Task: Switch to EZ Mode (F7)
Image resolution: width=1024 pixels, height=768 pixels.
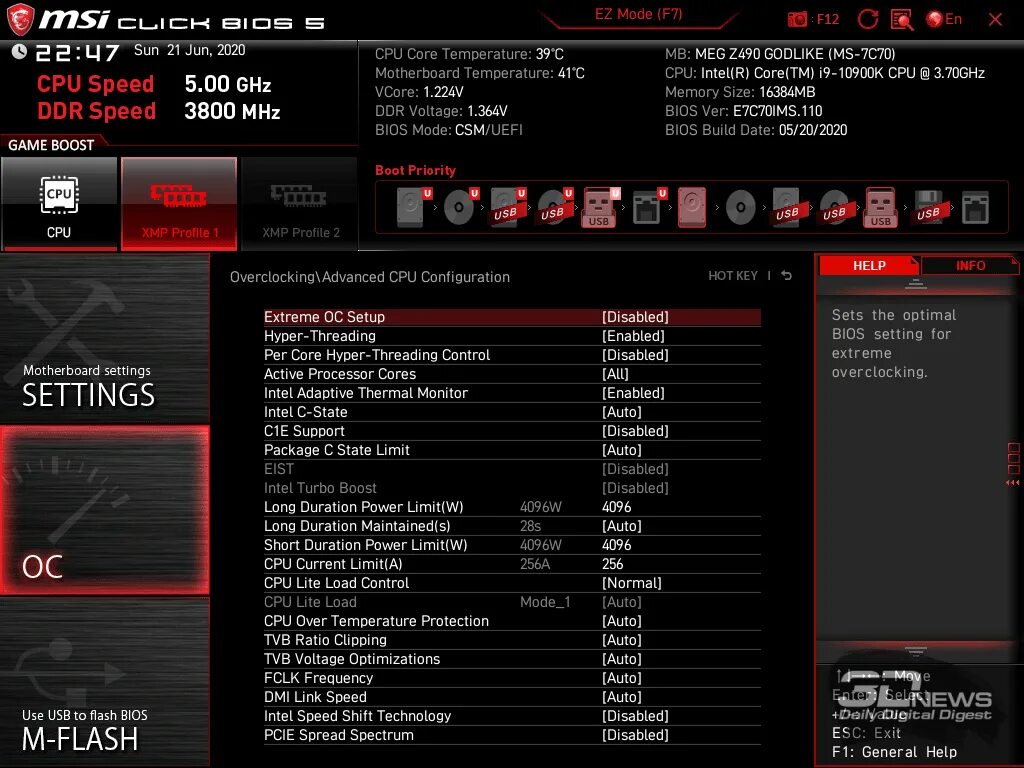Action: pos(638,14)
